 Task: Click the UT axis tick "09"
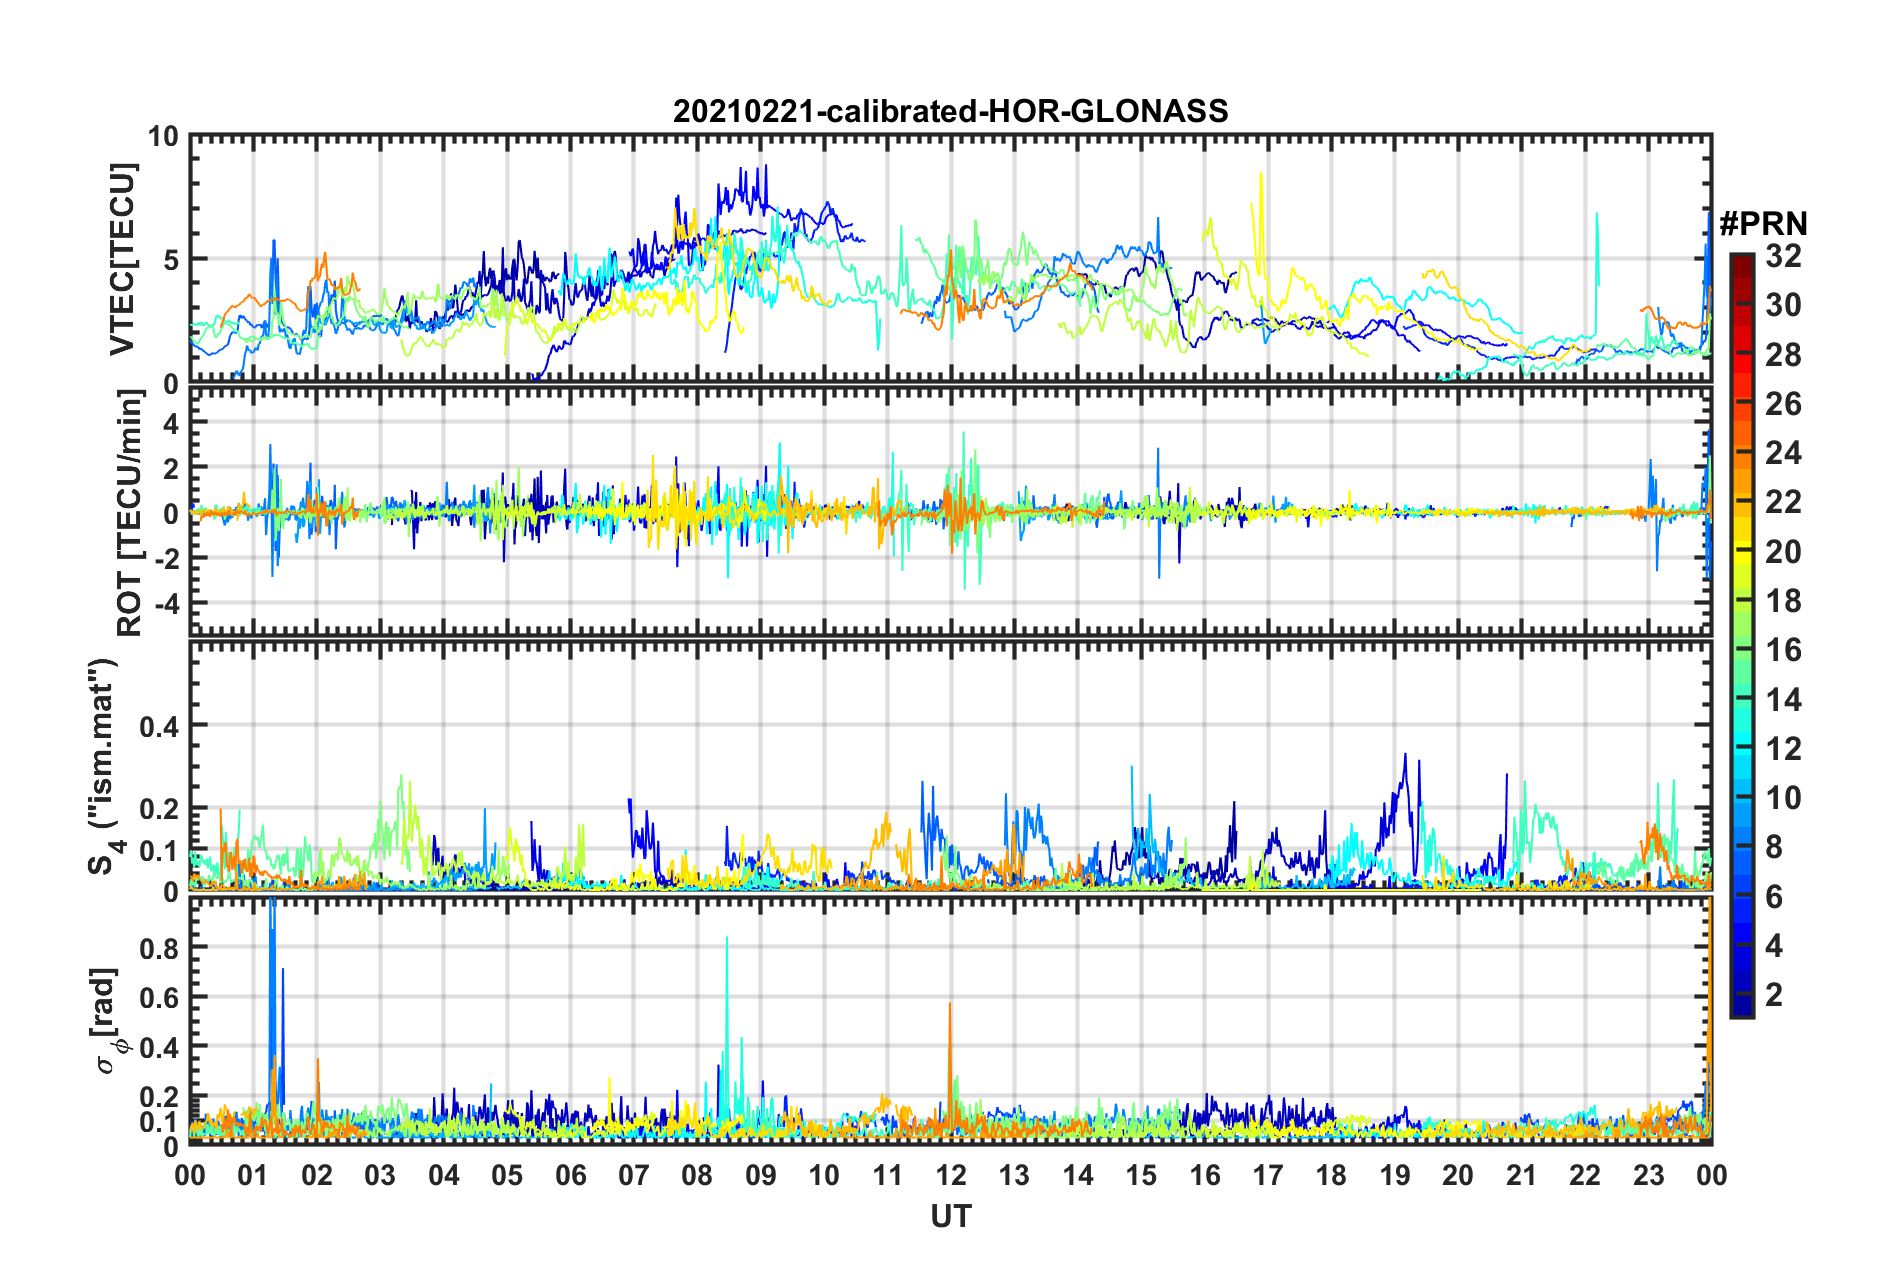click(761, 1175)
